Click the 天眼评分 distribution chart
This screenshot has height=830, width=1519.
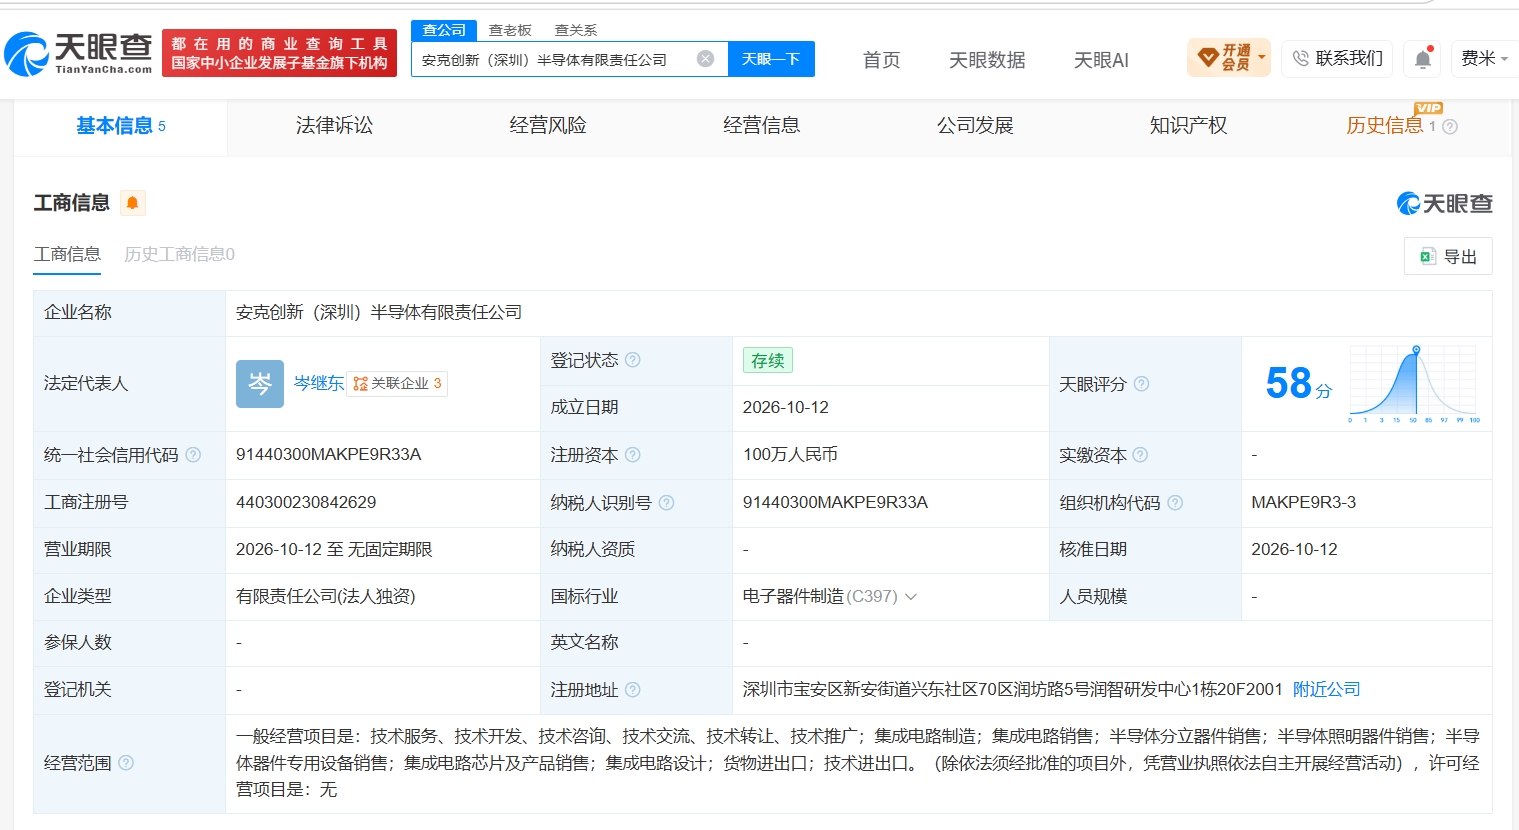click(x=1414, y=384)
